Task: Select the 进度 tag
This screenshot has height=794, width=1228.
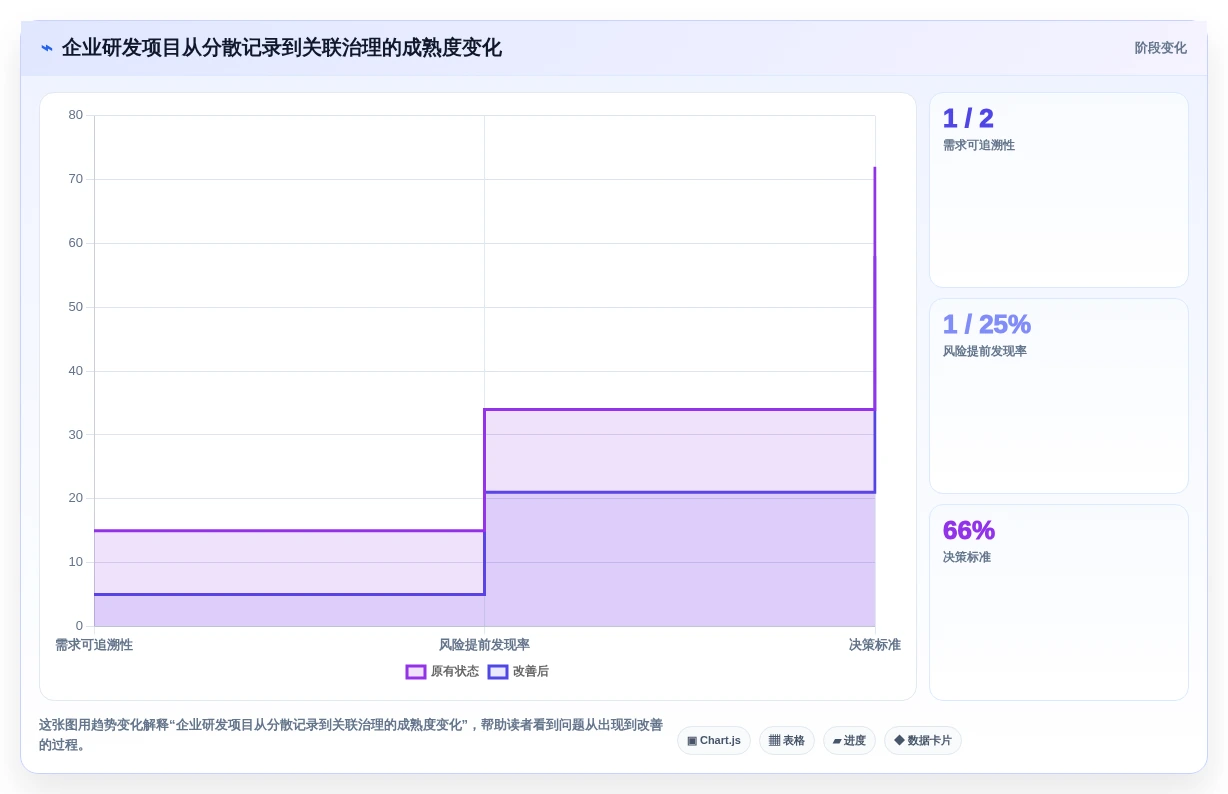Action: (x=849, y=741)
